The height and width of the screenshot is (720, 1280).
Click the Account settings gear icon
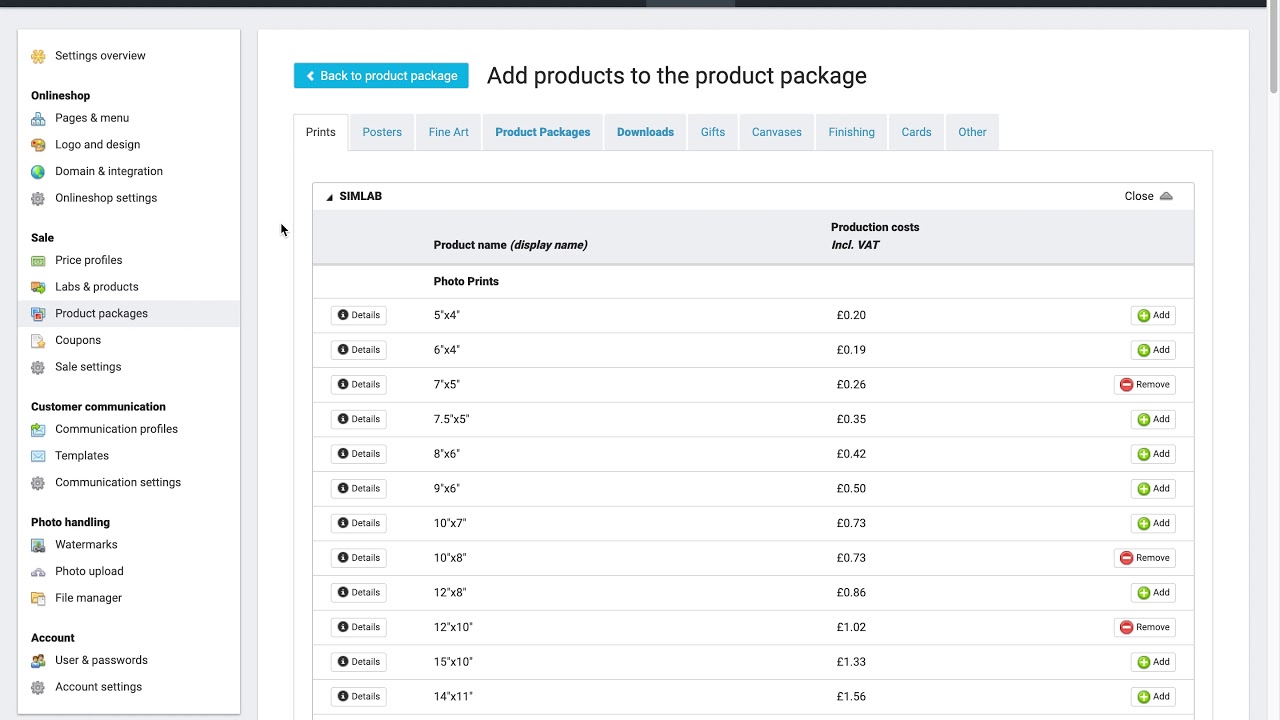38,687
